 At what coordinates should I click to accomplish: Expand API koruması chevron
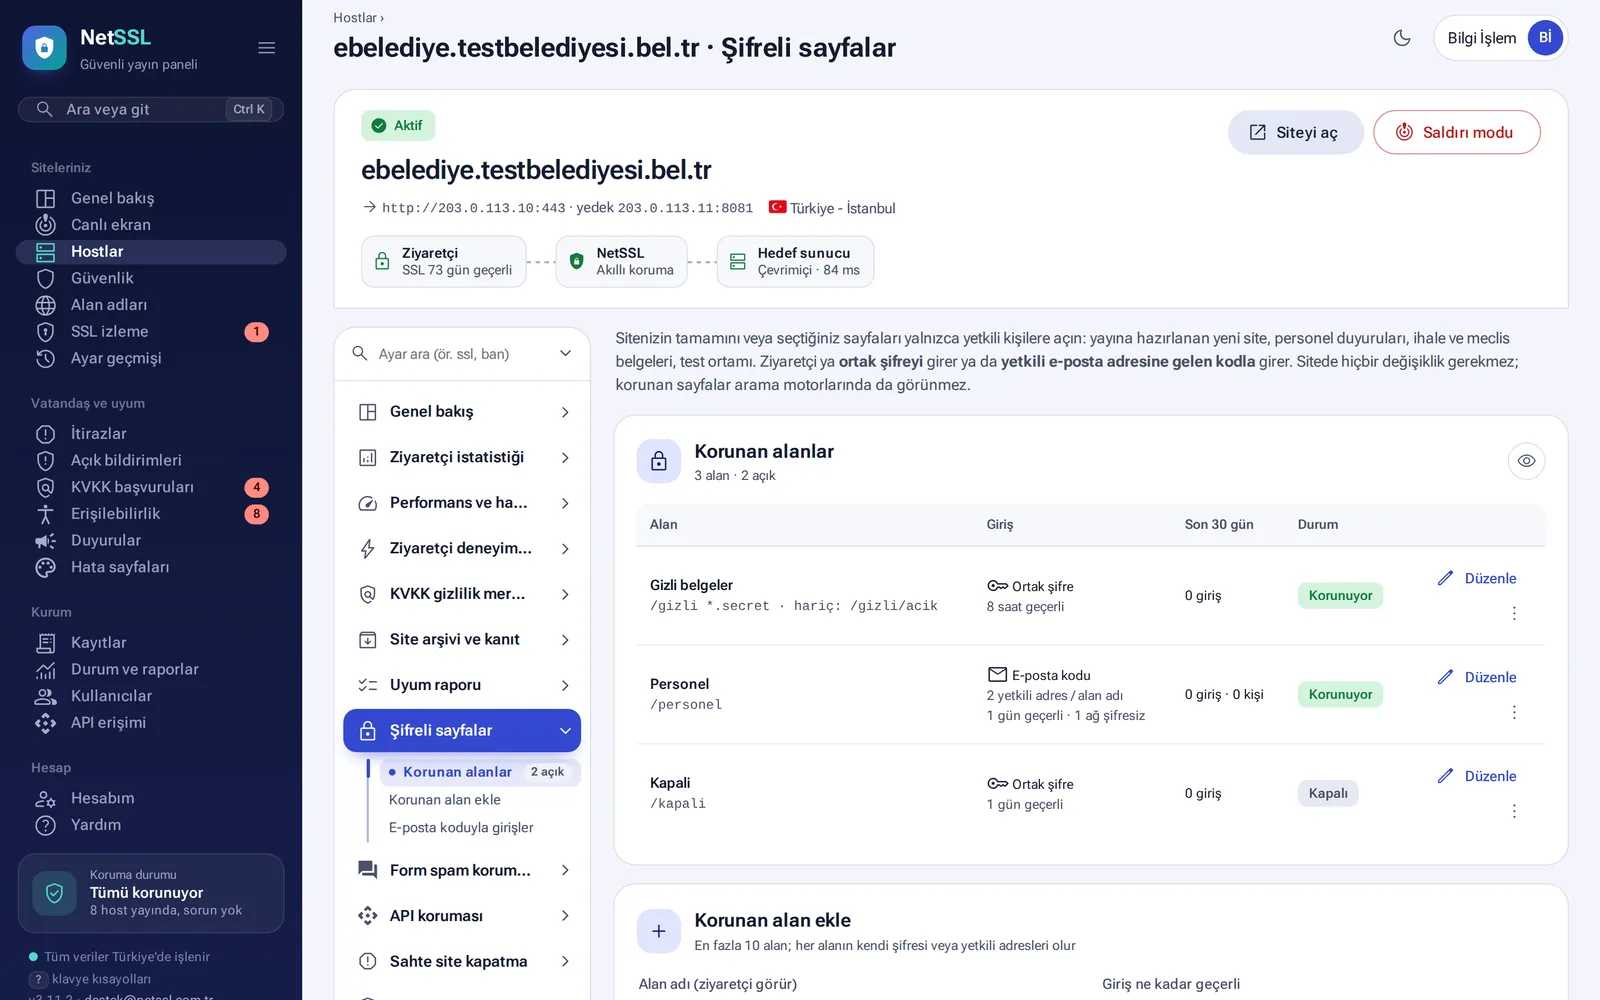pyautogui.click(x=565, y=916)
